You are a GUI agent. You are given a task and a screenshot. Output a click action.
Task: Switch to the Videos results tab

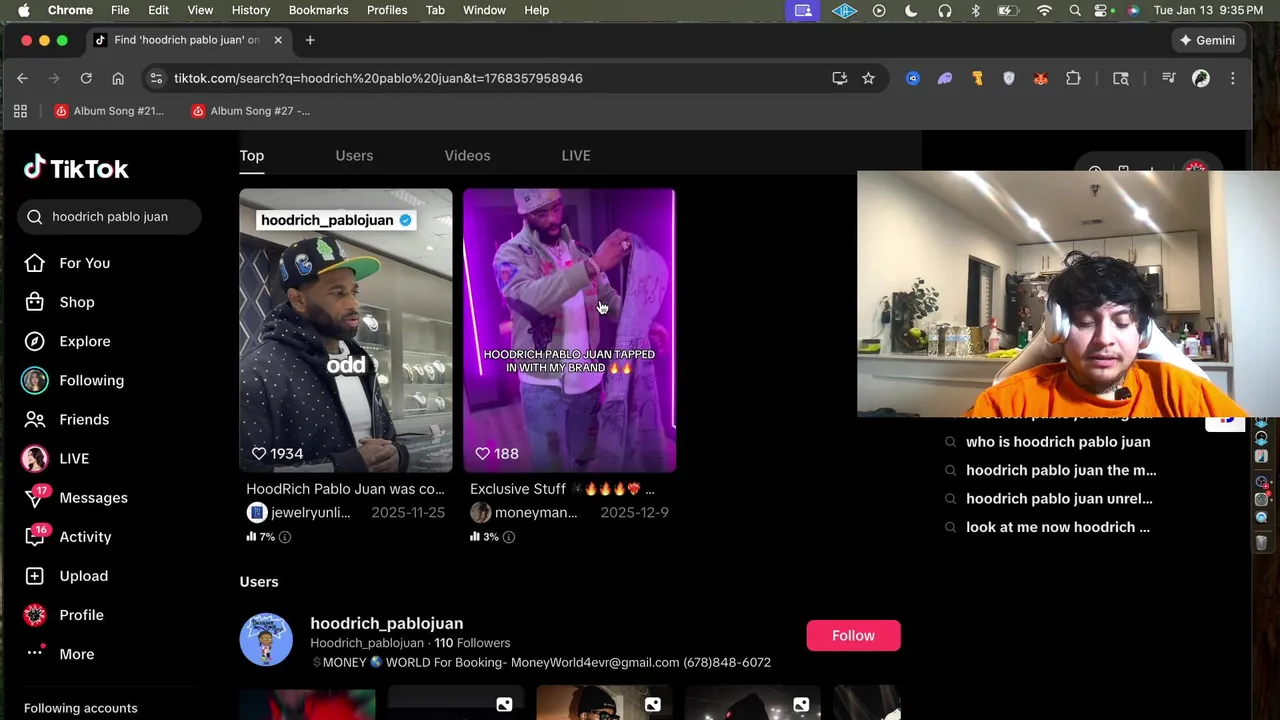pyautogui.click(x=467, y=156)
